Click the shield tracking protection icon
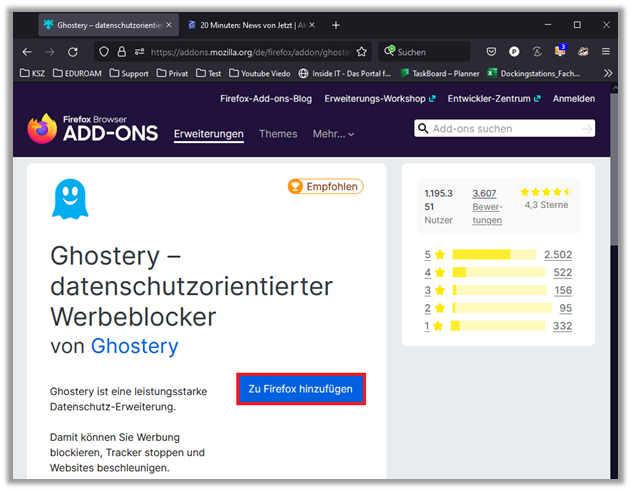631x491 pixels. [x=104, y=52]
